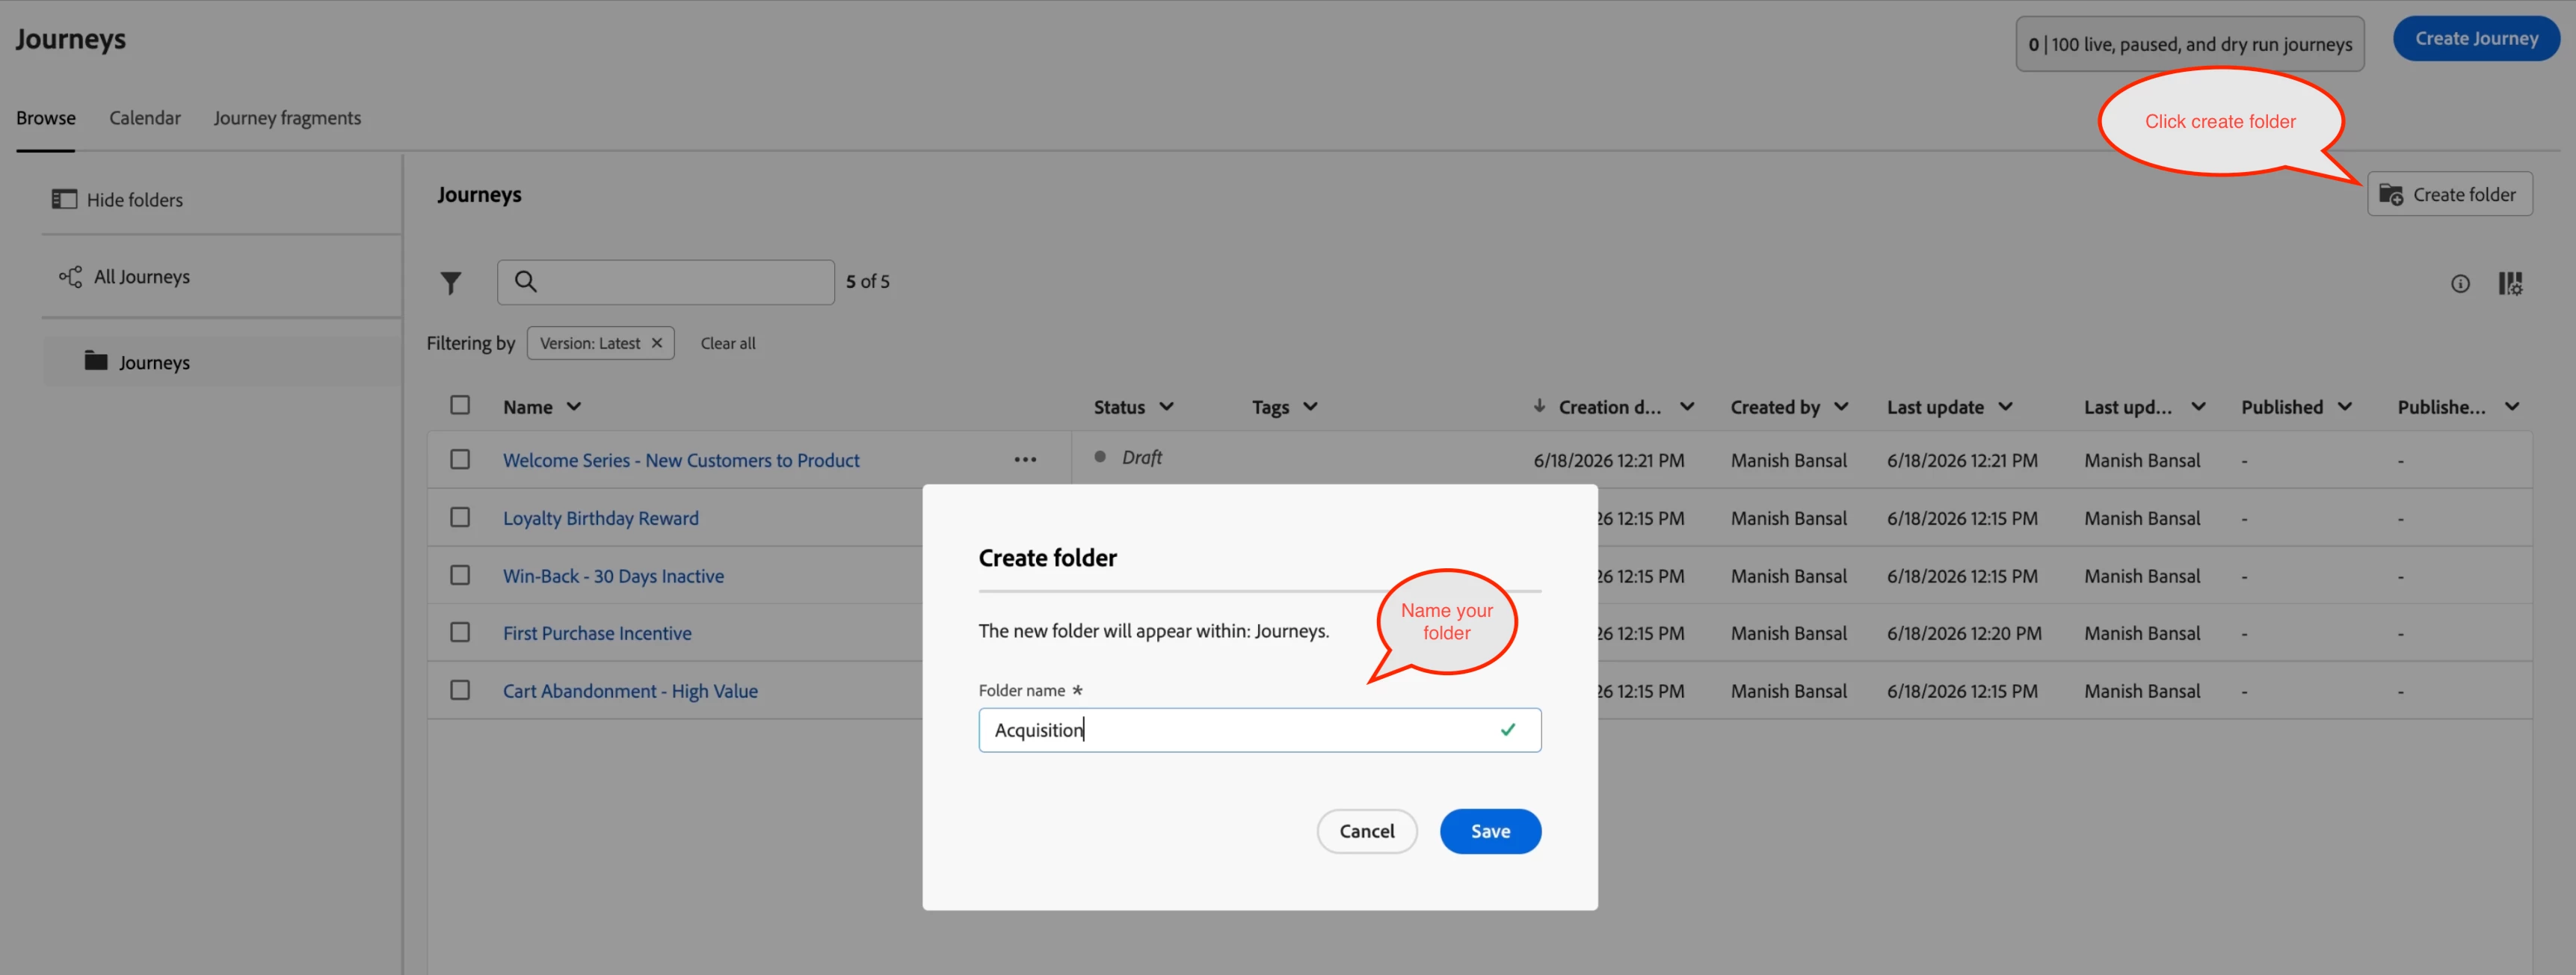Expand the Name column dropdown
Viewport: 2576px width, 975px height.
(574, 407)
